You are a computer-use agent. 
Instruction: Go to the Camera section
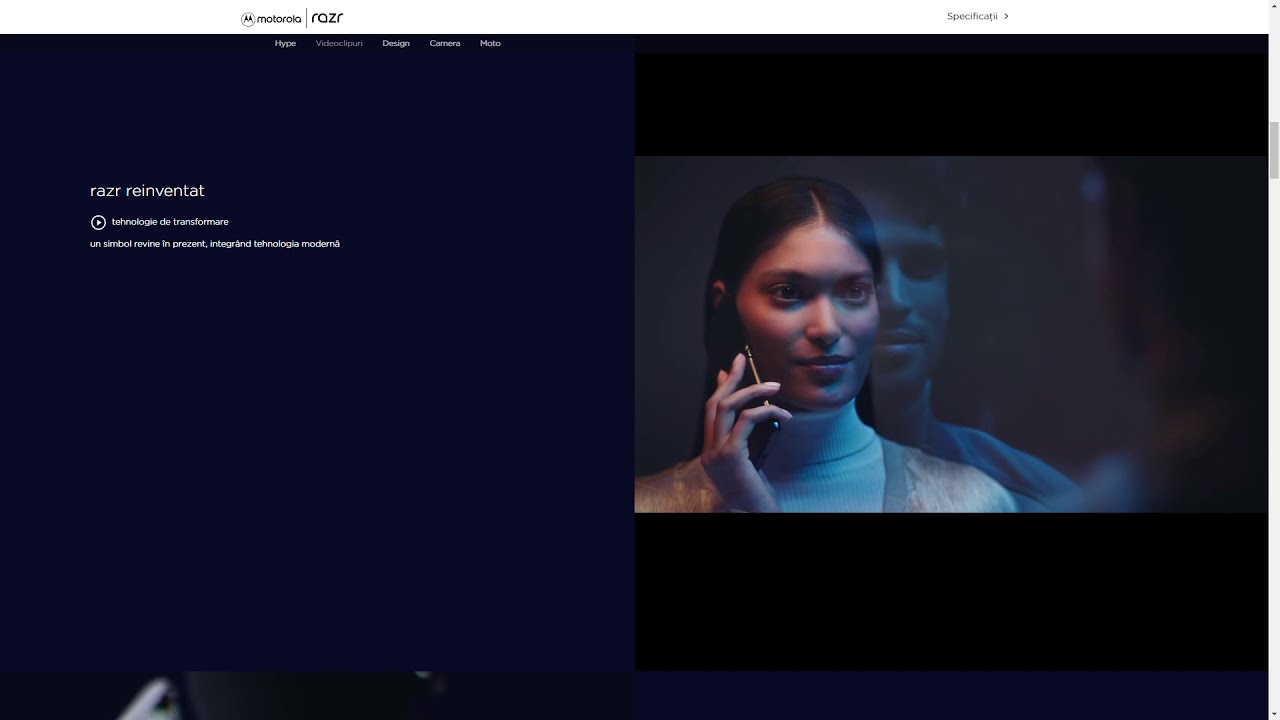(445, 43)
